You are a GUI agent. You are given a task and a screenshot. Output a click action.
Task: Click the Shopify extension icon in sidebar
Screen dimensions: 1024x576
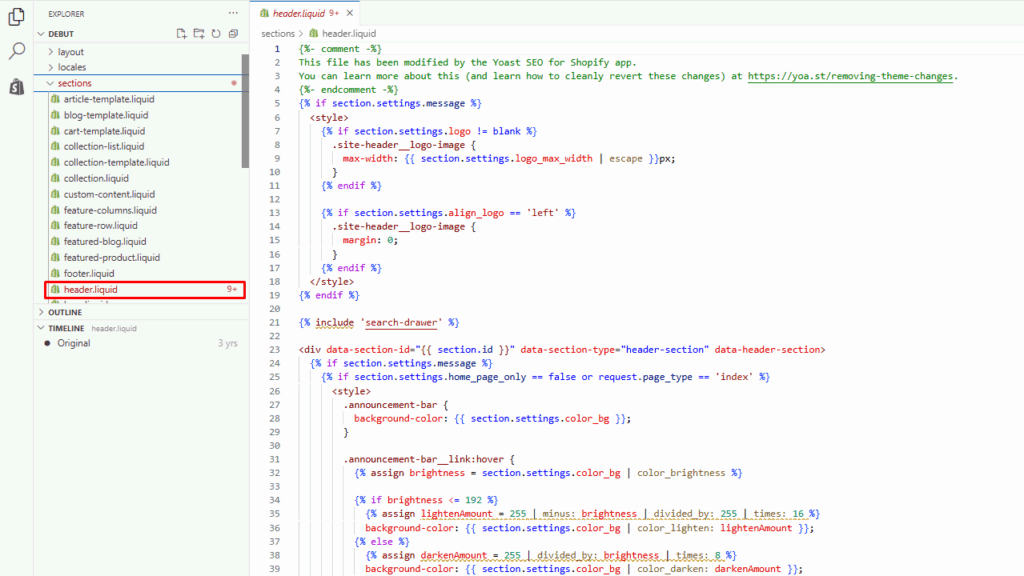point(13,86)
